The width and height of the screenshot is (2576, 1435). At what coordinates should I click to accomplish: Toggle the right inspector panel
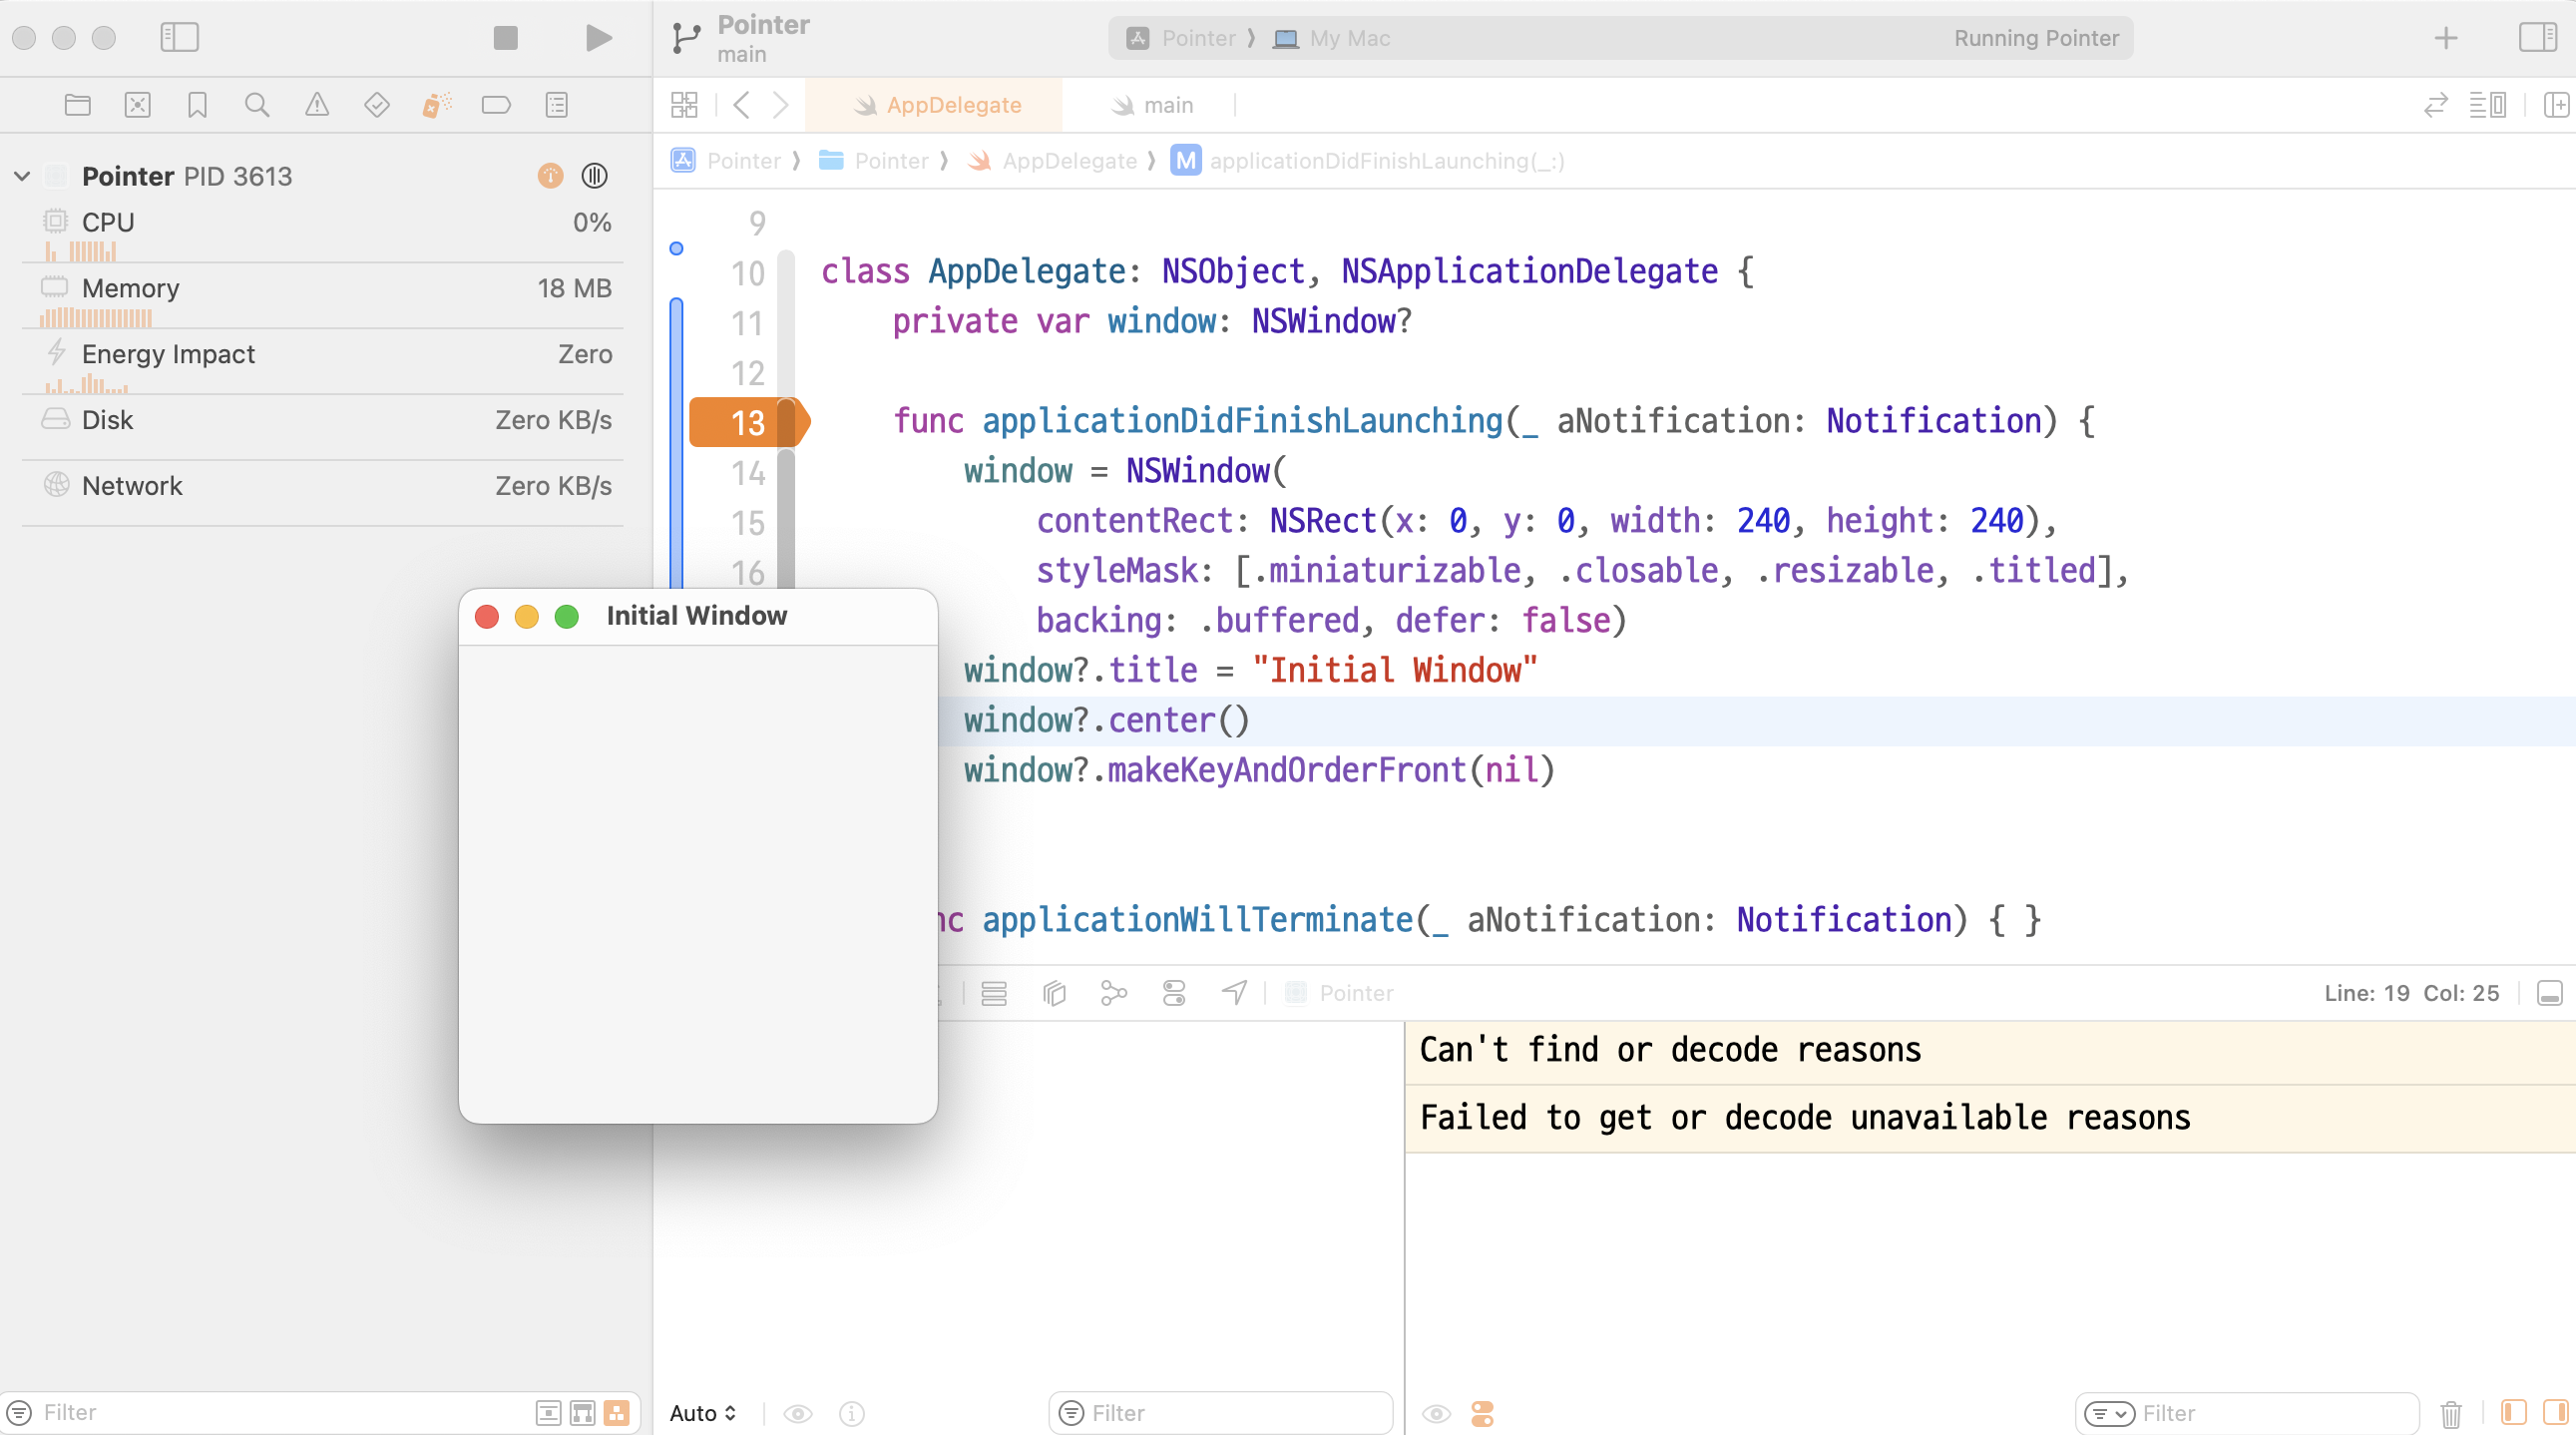click(x=2537, y=38)
